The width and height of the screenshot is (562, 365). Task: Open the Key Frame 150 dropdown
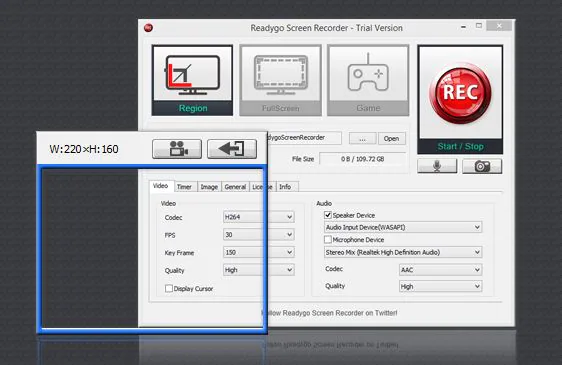(259, 252)
